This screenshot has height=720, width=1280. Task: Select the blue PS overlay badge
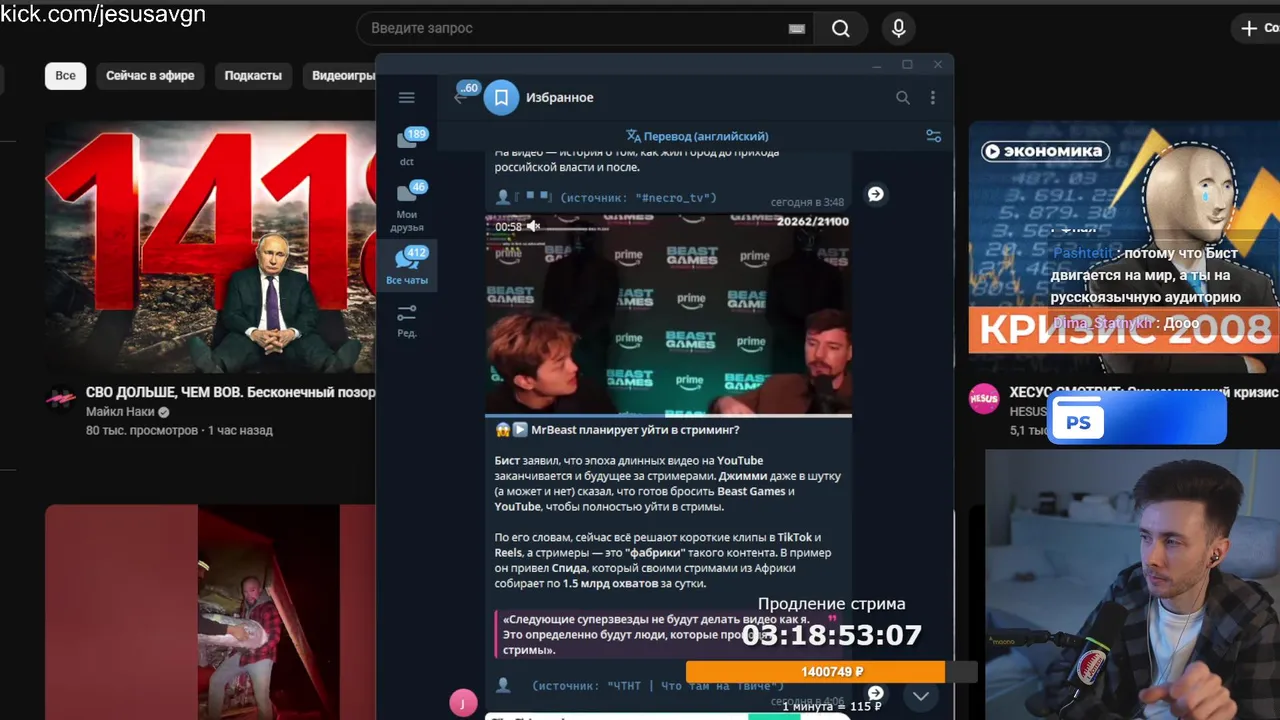(1136, 418)
